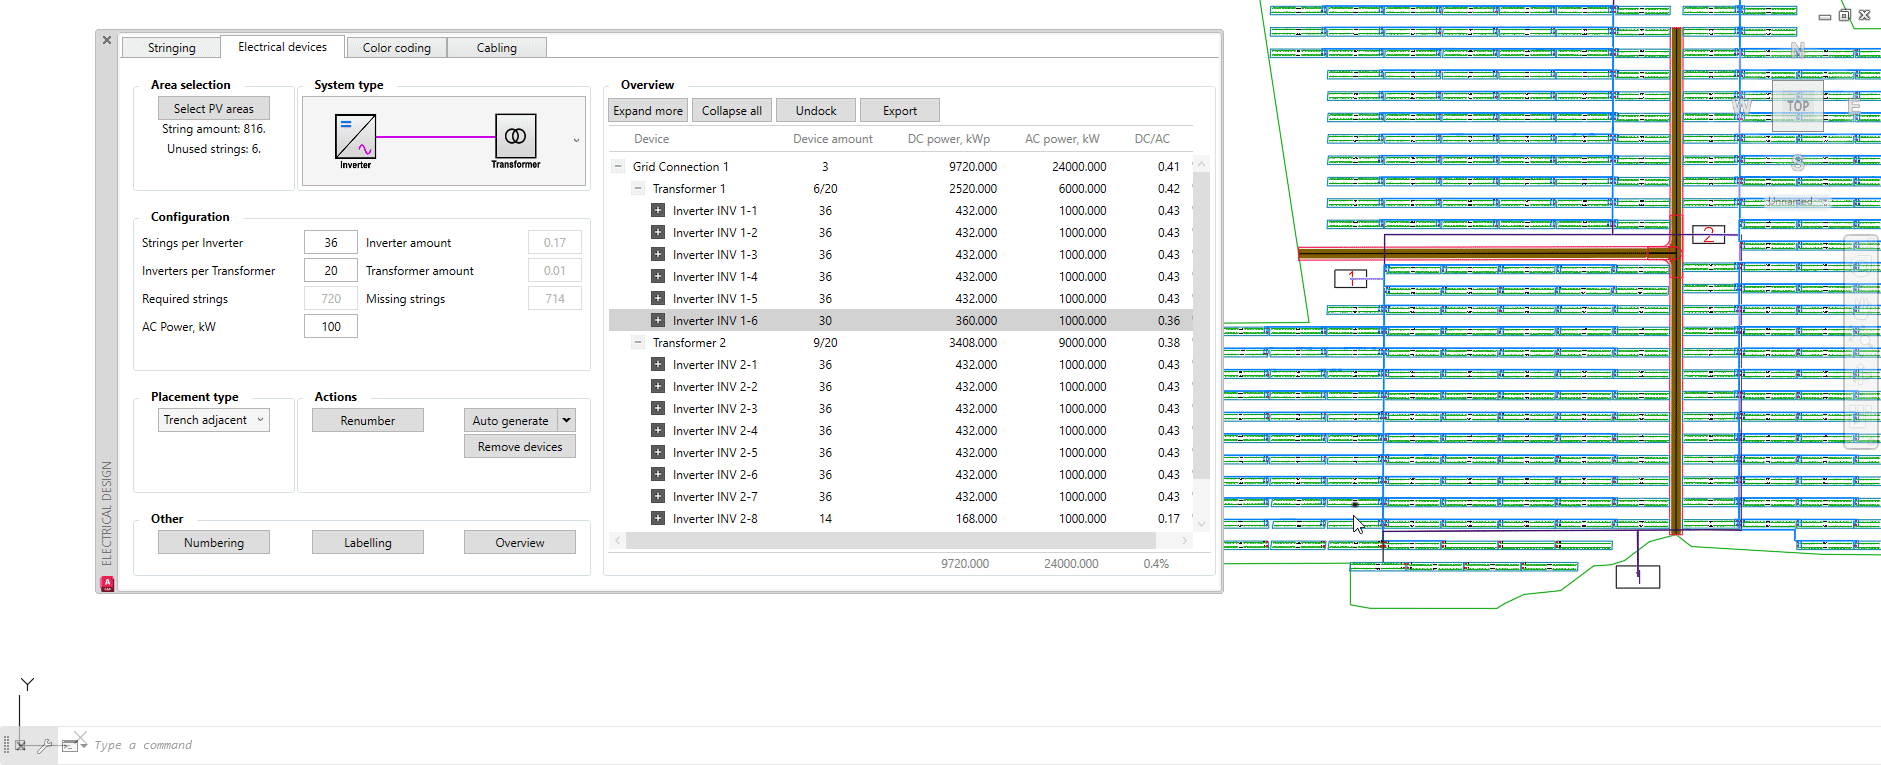Click the DC/AC column header
Image resolution: width=1881 pixels, height=765 pixels.
[x=1152, y=139]
